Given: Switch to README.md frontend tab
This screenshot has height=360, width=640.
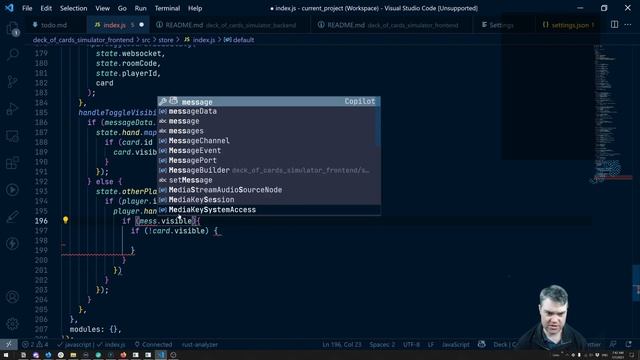Looking at the screenshot, I should click(391, 25).
